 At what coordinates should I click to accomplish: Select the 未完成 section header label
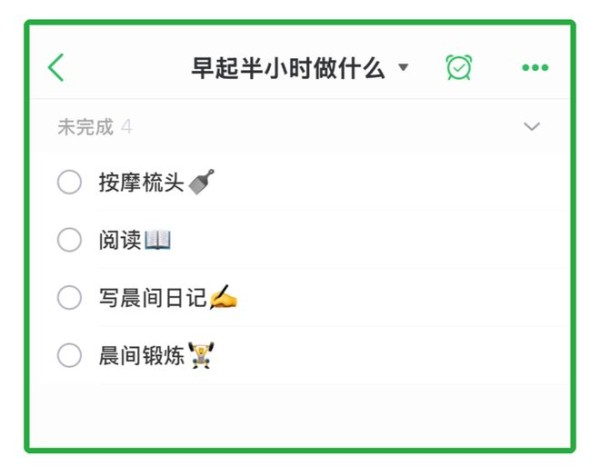coord(86,127)
